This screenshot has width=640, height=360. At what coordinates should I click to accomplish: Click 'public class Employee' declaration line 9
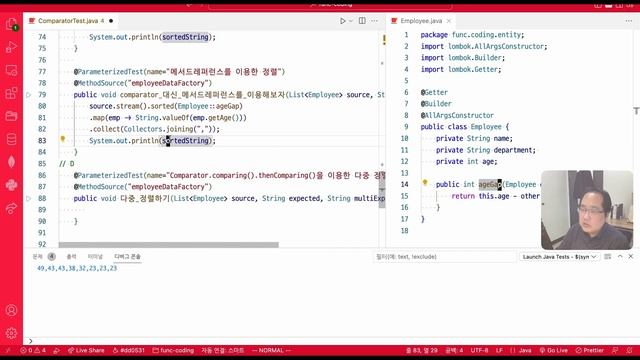pos(465,127)
